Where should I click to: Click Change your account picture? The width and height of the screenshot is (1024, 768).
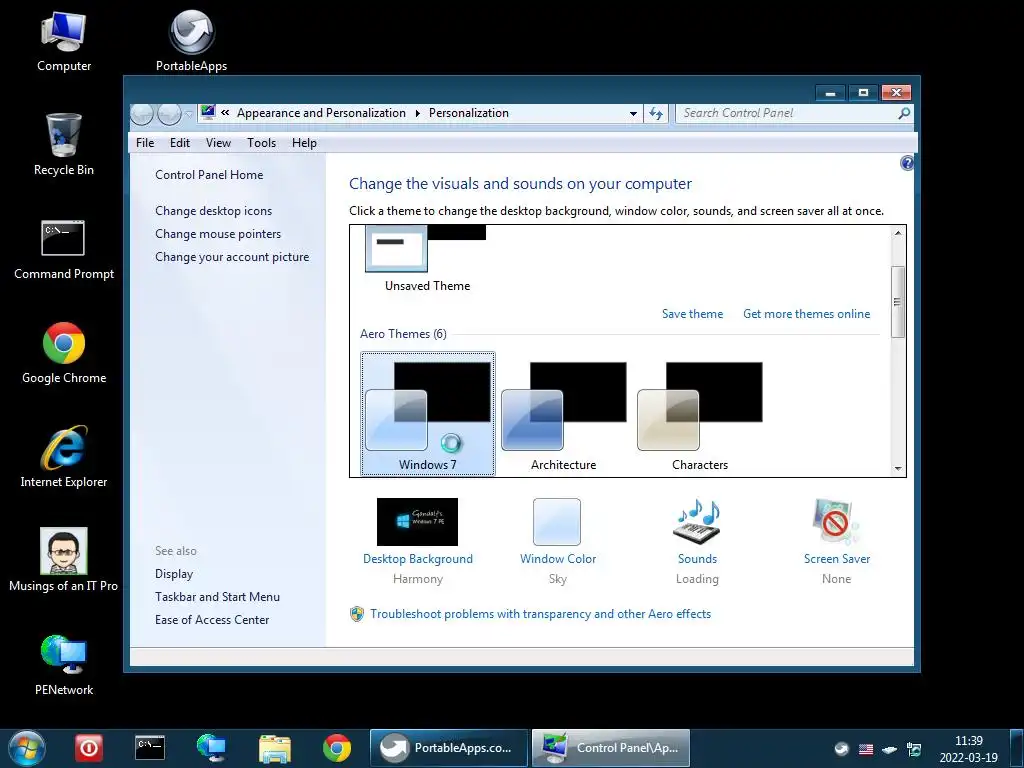232,257
